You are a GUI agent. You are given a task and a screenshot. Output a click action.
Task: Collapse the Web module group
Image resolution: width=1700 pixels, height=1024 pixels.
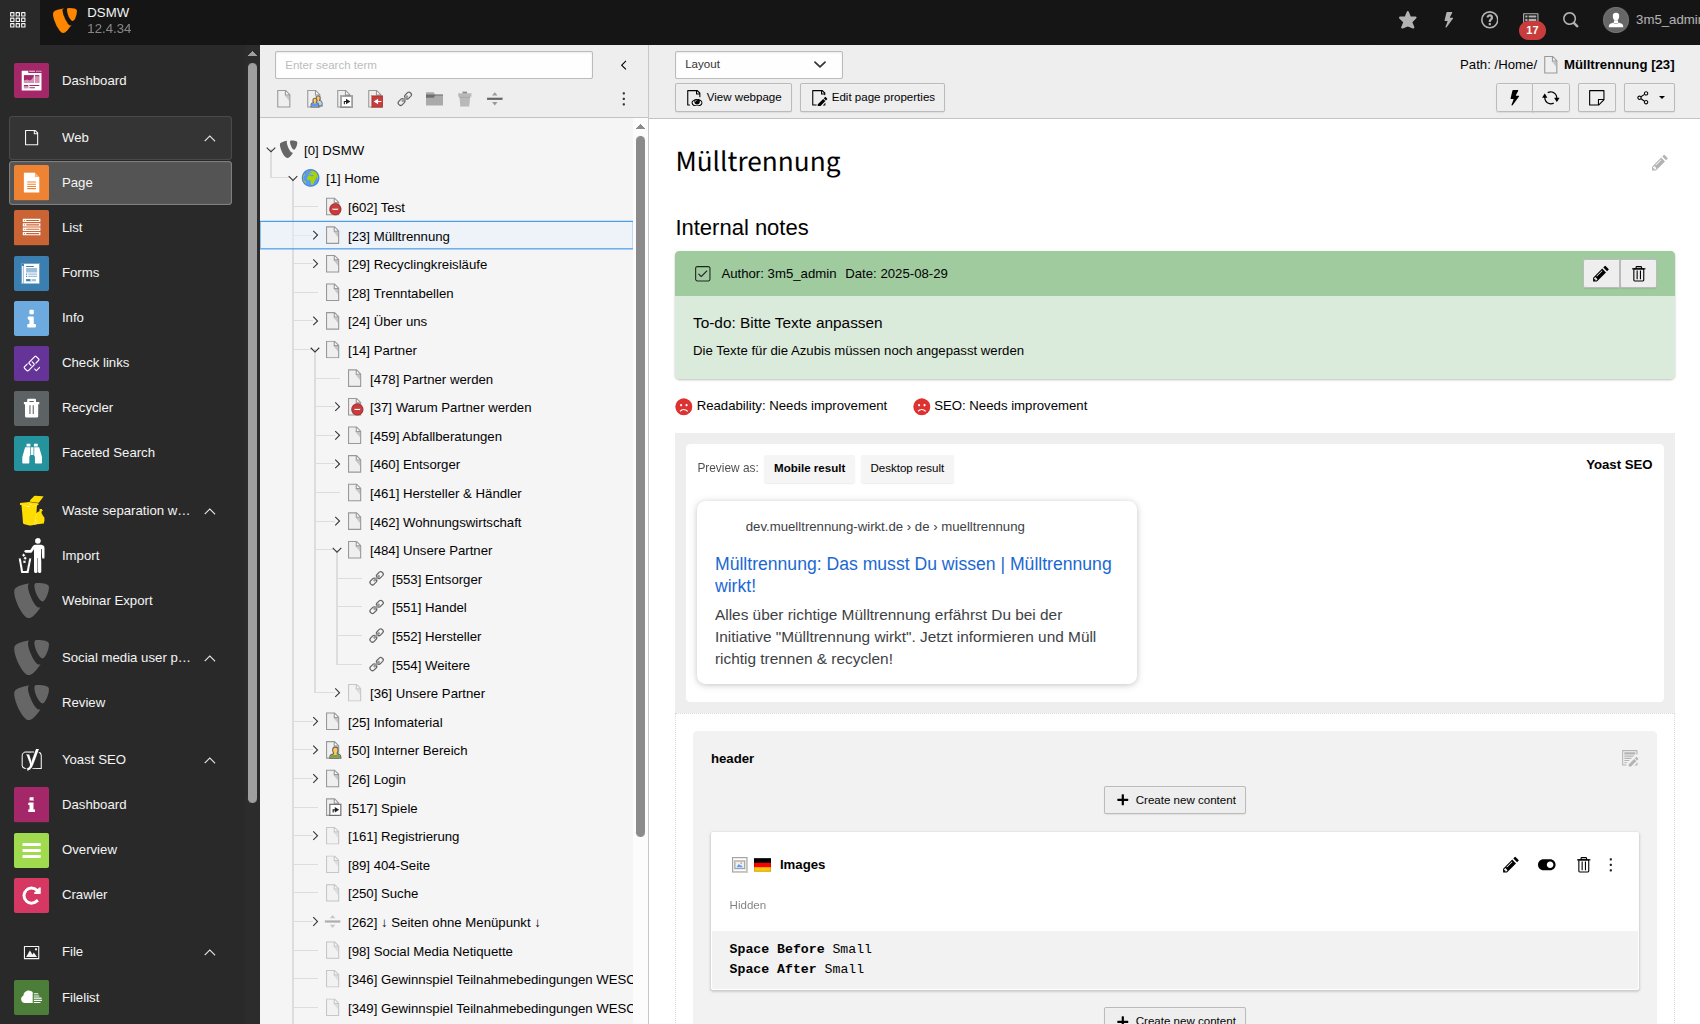(x=210, y=138)
